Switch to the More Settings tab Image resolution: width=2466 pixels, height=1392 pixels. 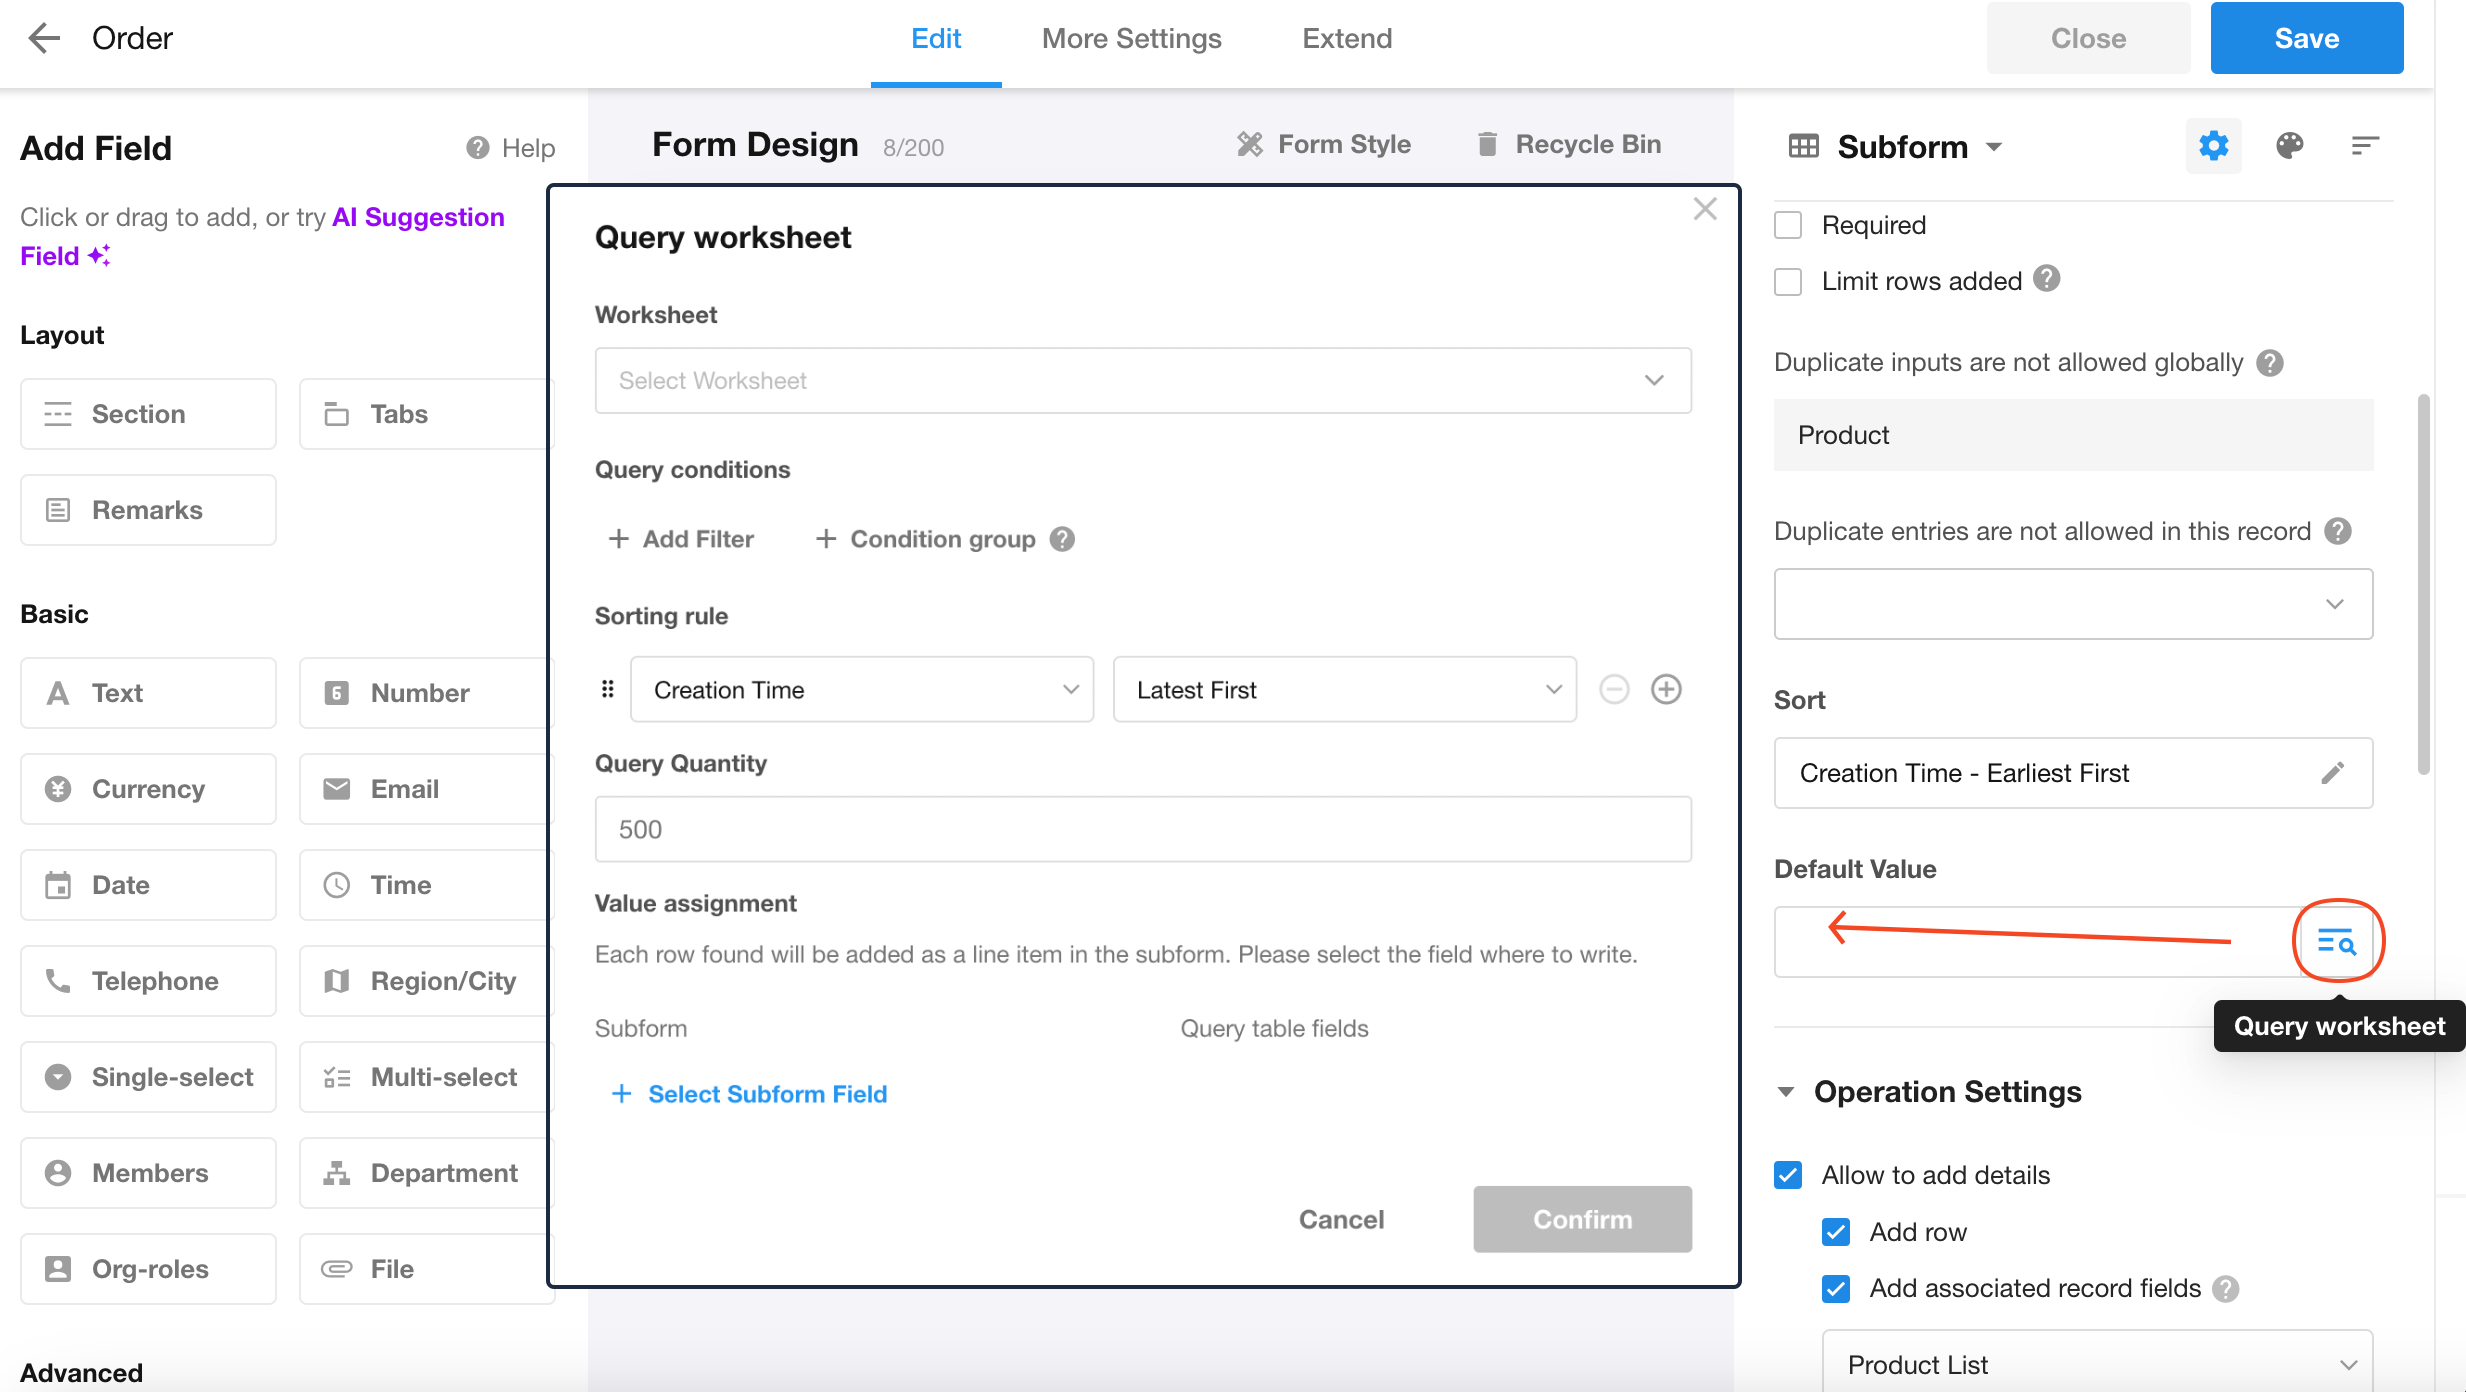pyautogui.click(x=1131, y=38)
